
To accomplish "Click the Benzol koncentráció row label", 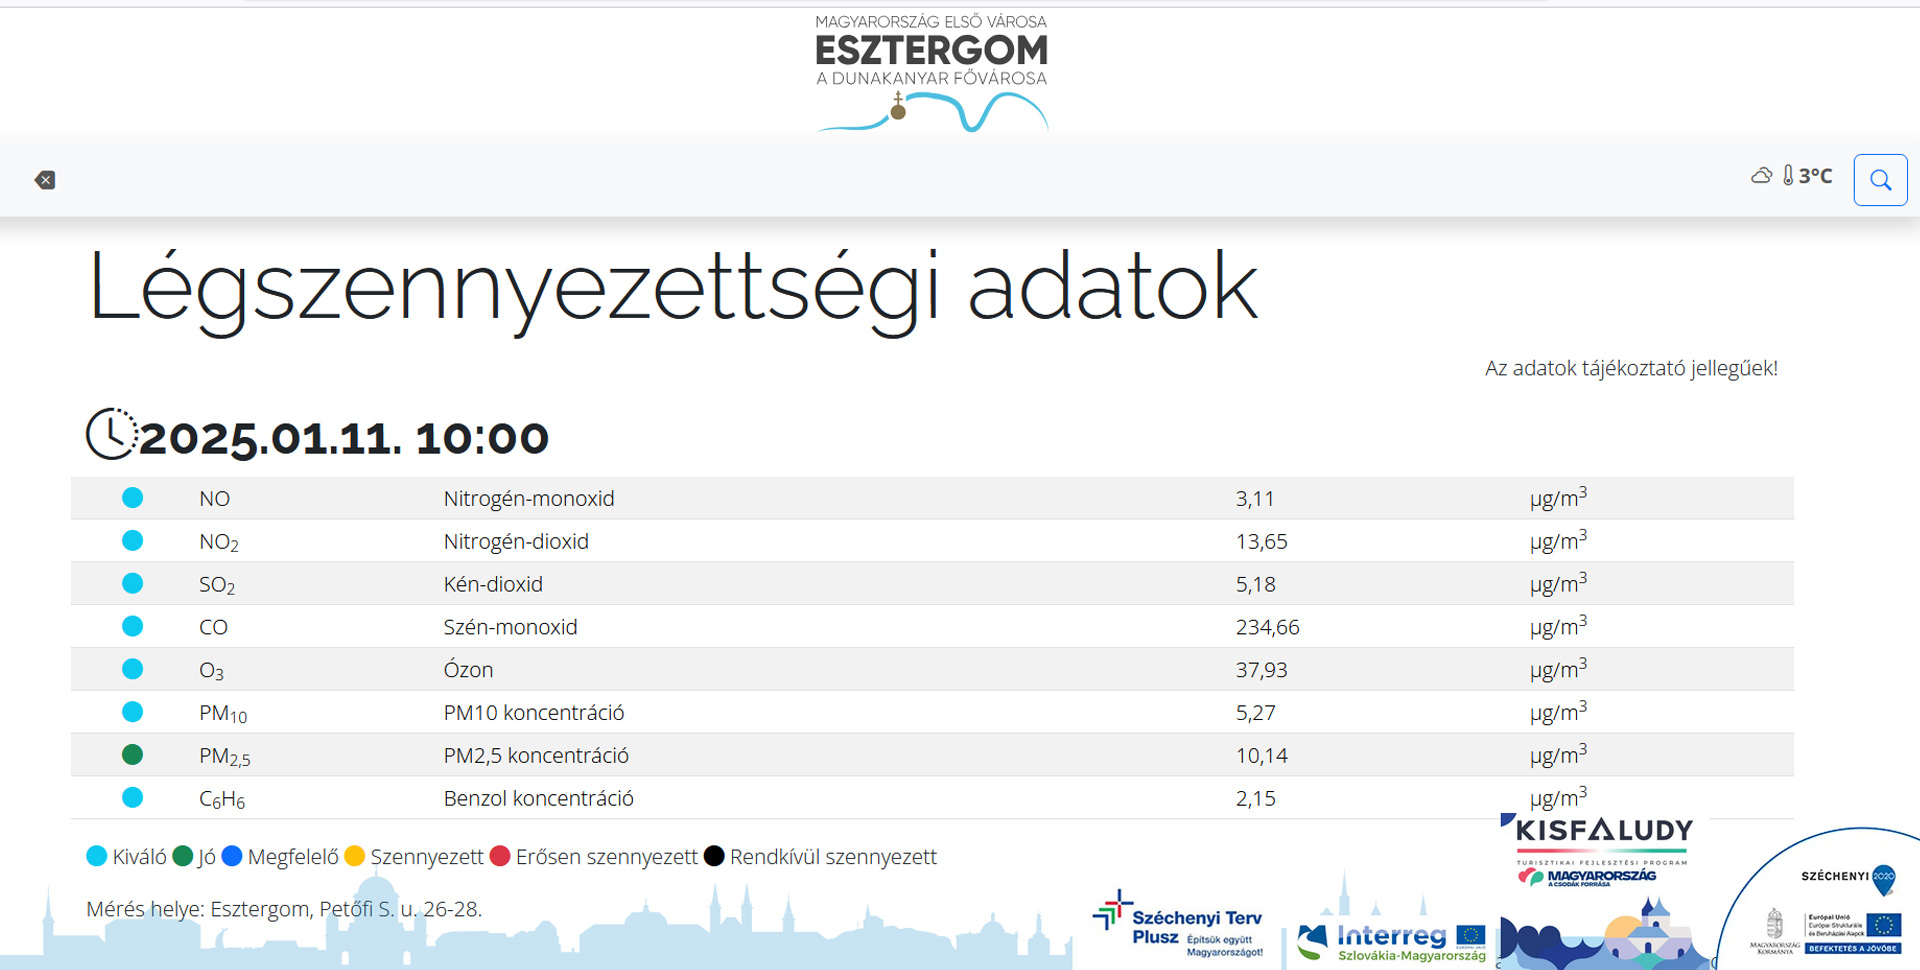I will (538, 798).
